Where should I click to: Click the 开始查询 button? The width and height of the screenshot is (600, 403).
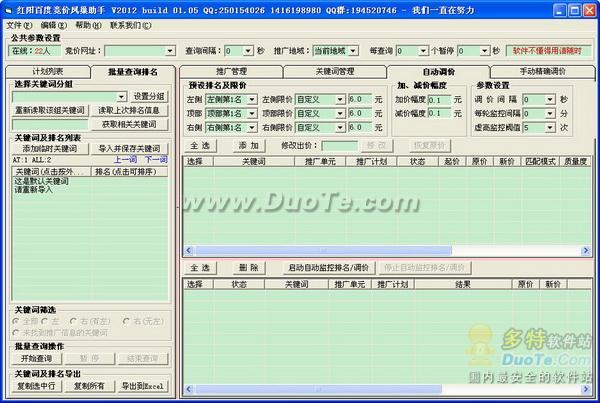click(36, 359)
